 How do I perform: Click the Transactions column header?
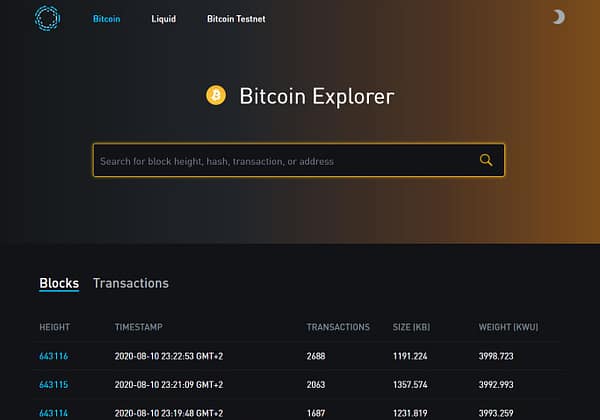click(x=338, y=327)
